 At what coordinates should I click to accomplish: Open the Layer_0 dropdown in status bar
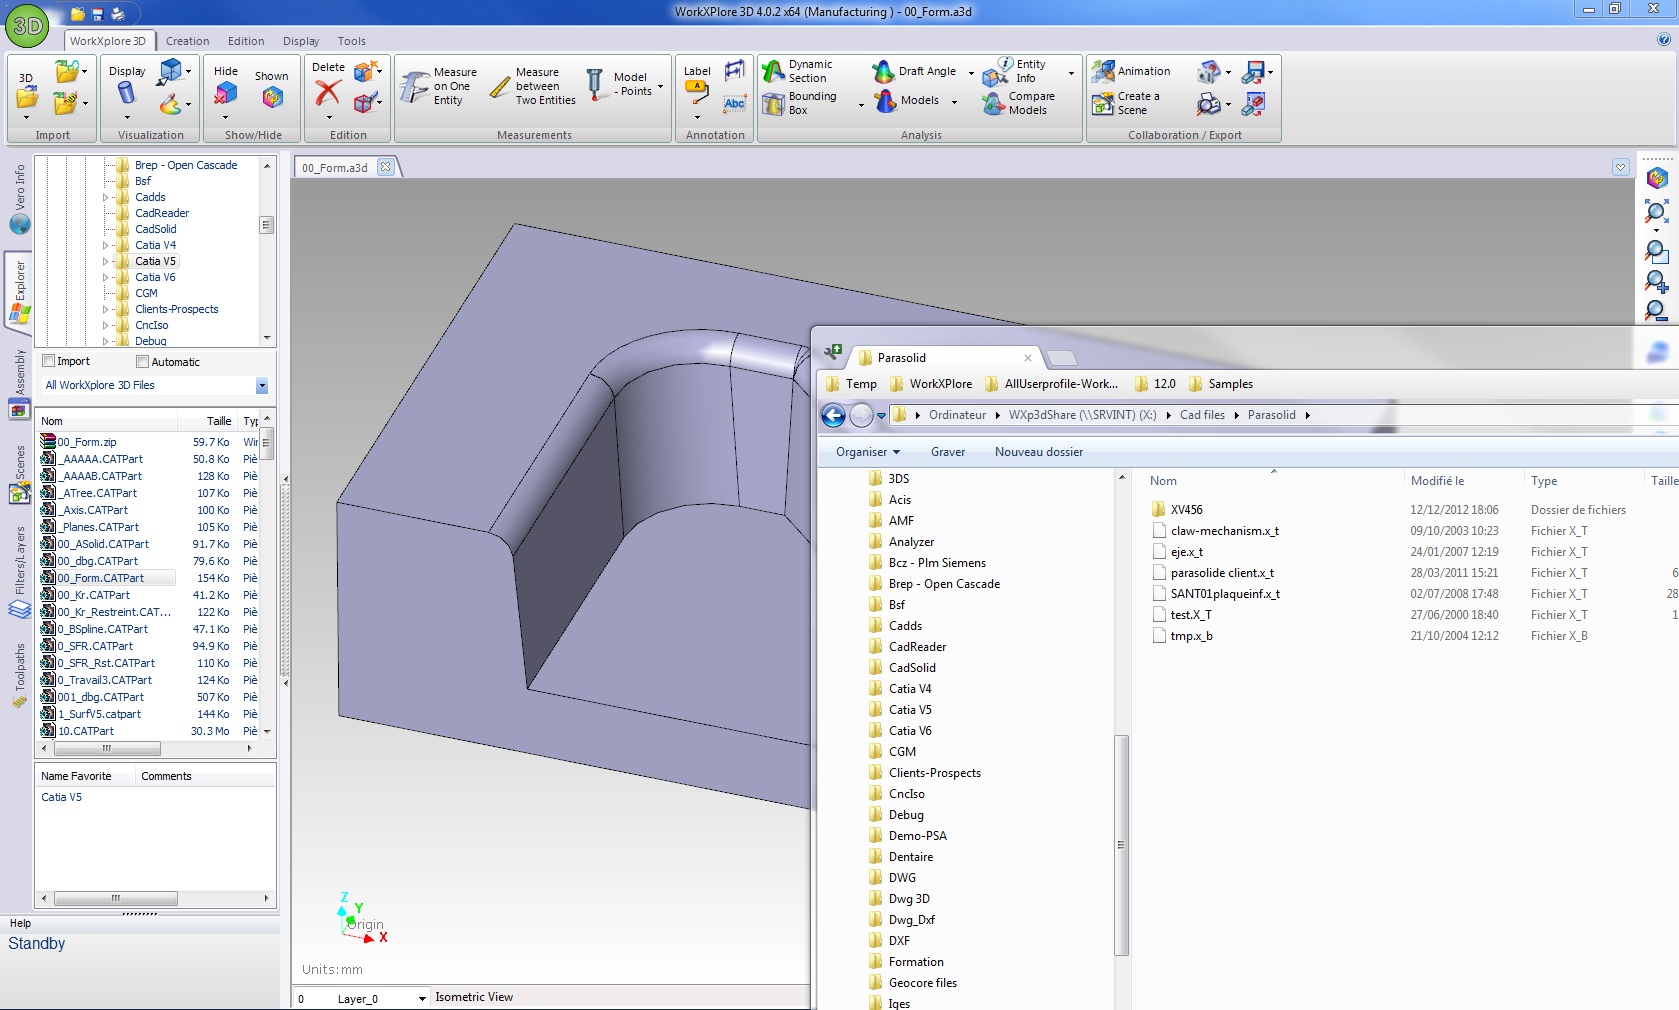coord(422,998)
